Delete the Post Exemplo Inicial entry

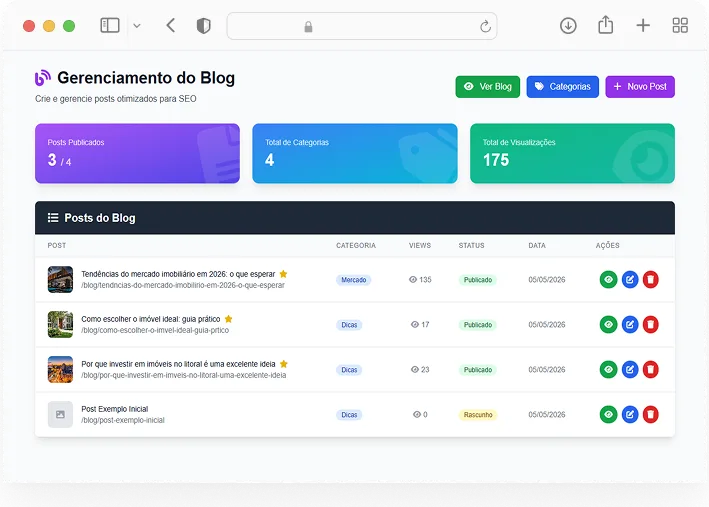point(651,414)
